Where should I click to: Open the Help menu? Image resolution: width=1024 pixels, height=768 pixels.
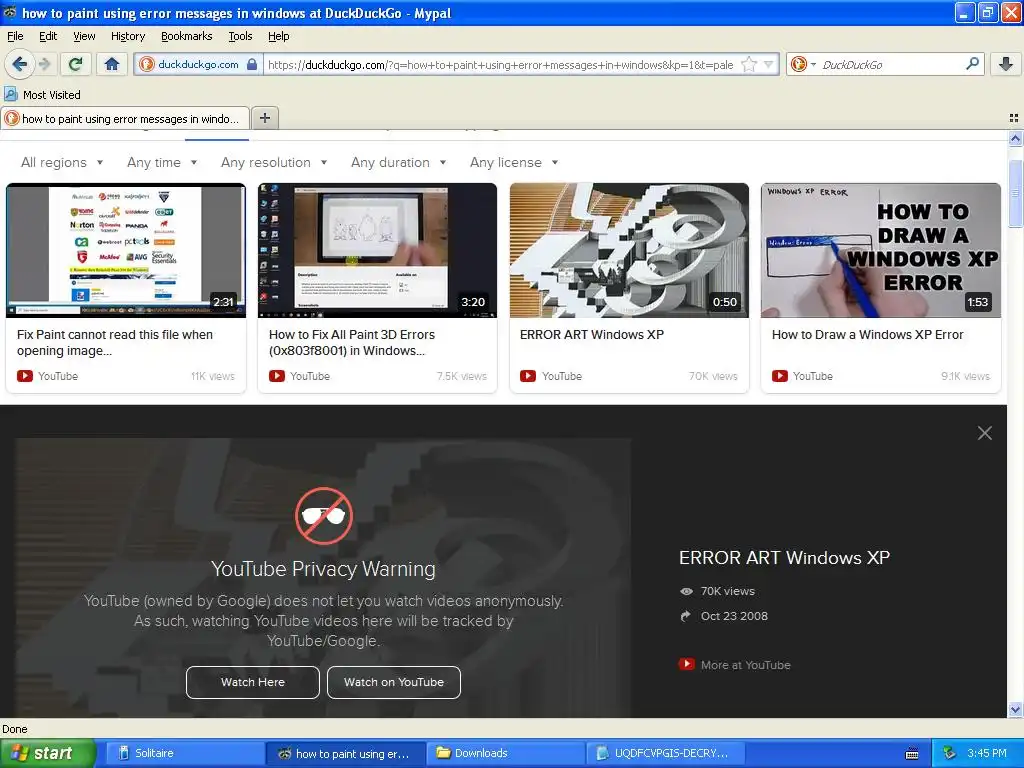click(x=279, y=36)
